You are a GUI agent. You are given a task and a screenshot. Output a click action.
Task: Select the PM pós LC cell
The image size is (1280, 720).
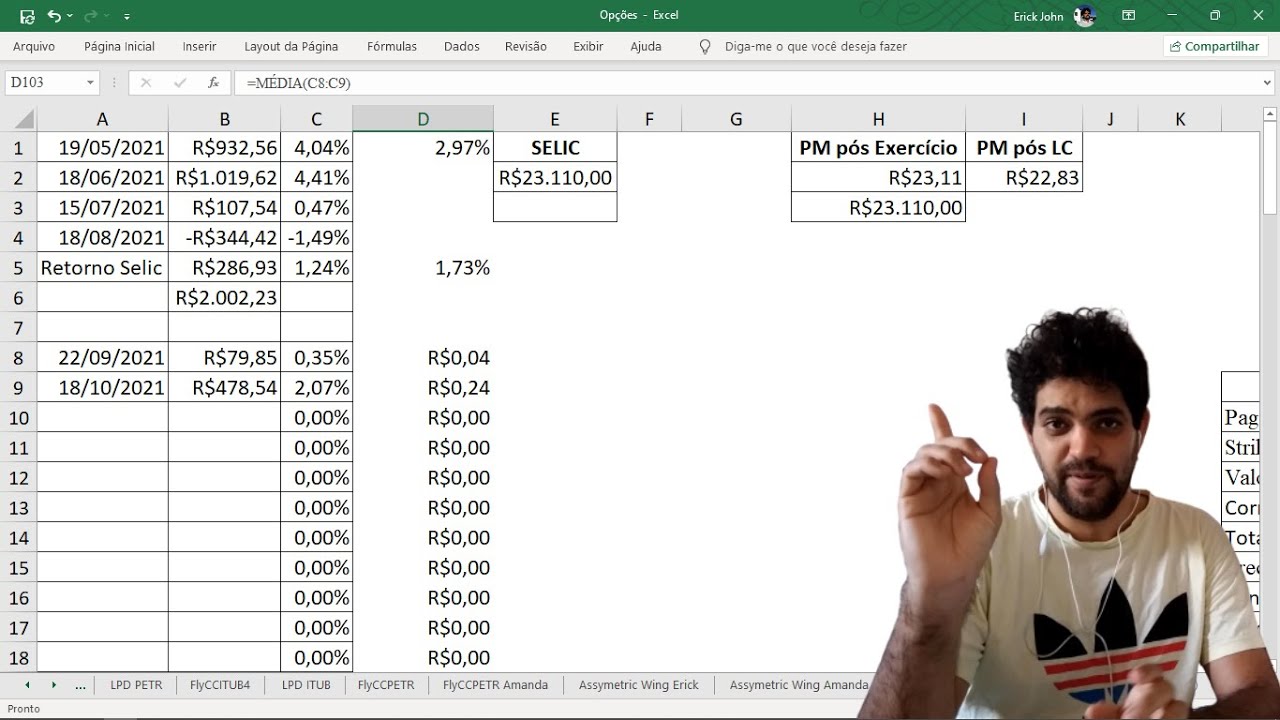(x=1024, y=148)
